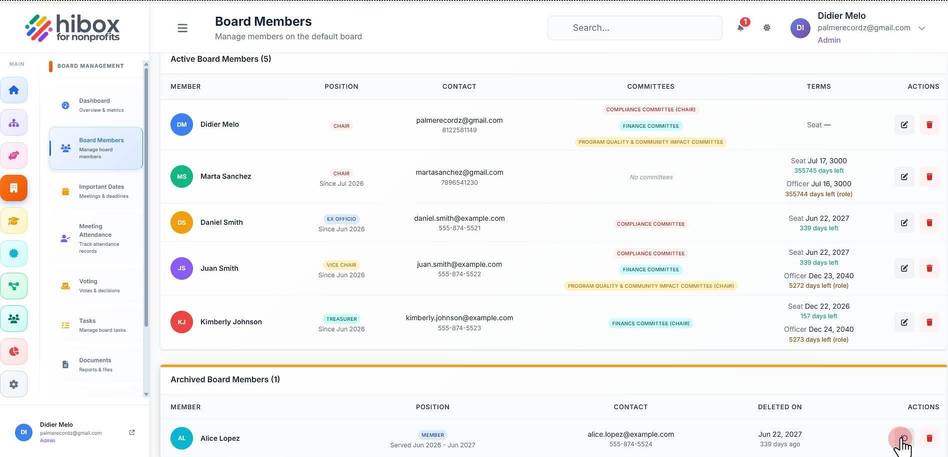Open the people group icon in rail
This screenshot has width=948, height=457.
14,319
